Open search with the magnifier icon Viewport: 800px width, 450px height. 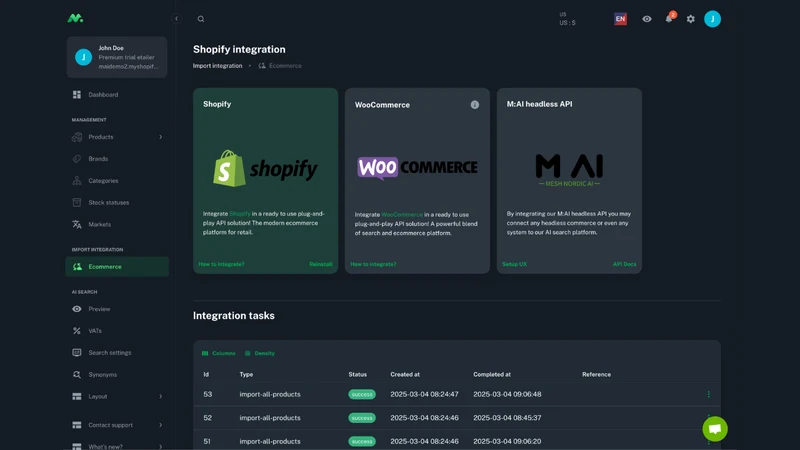[x=201, y=19]
